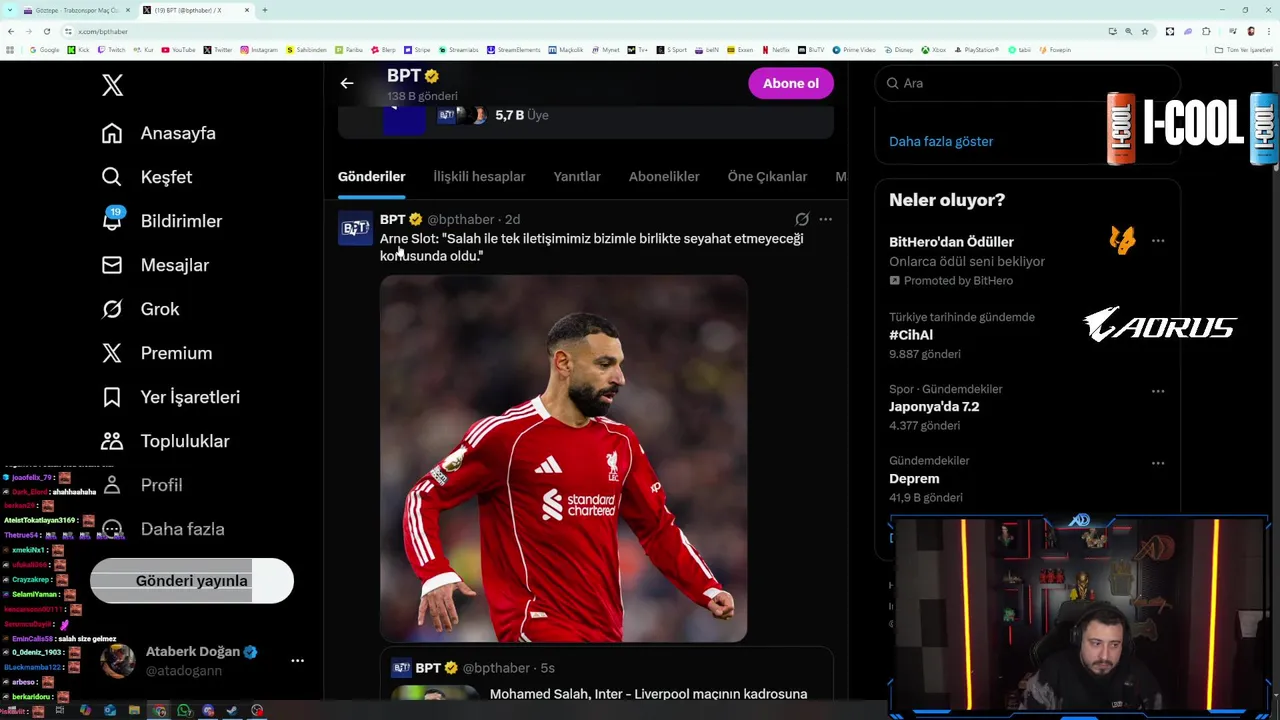Image resolution: width=1280 pixels, height=720 pixels.
Task: Click 5,7 B Üye member count
Action: tap(522, 115)
